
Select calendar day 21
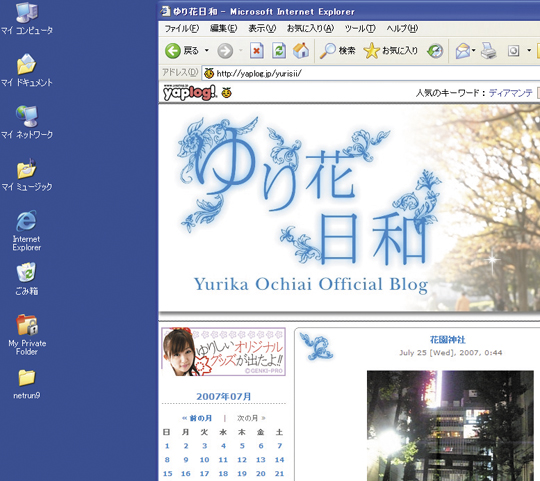[x=279, y=473]
